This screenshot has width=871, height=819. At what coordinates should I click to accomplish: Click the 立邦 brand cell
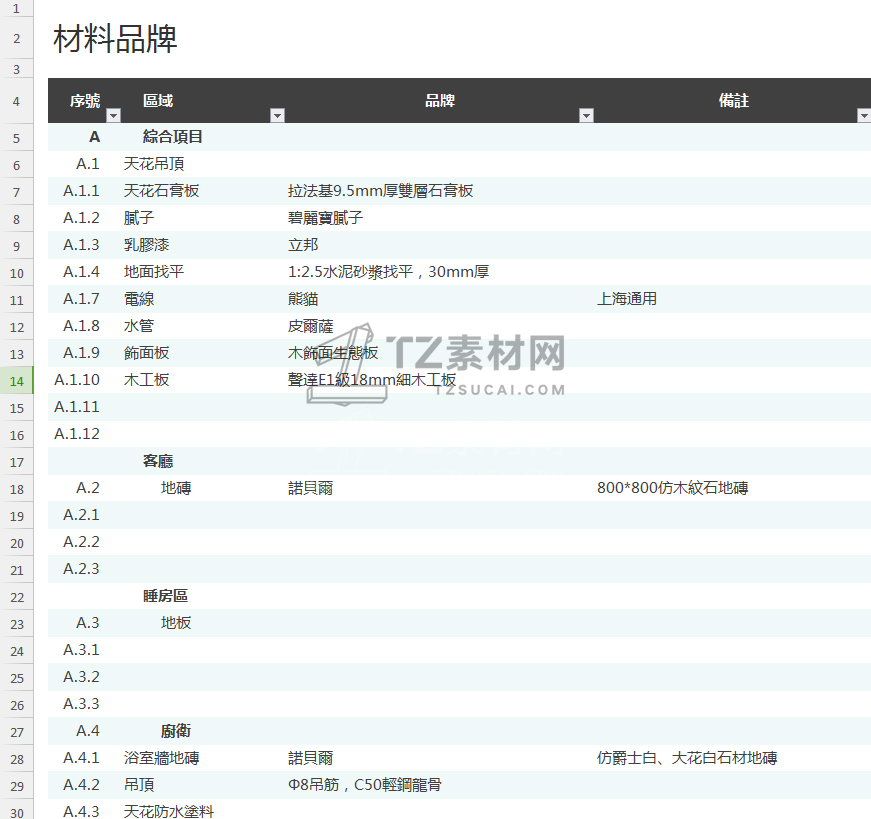point(303,244)
